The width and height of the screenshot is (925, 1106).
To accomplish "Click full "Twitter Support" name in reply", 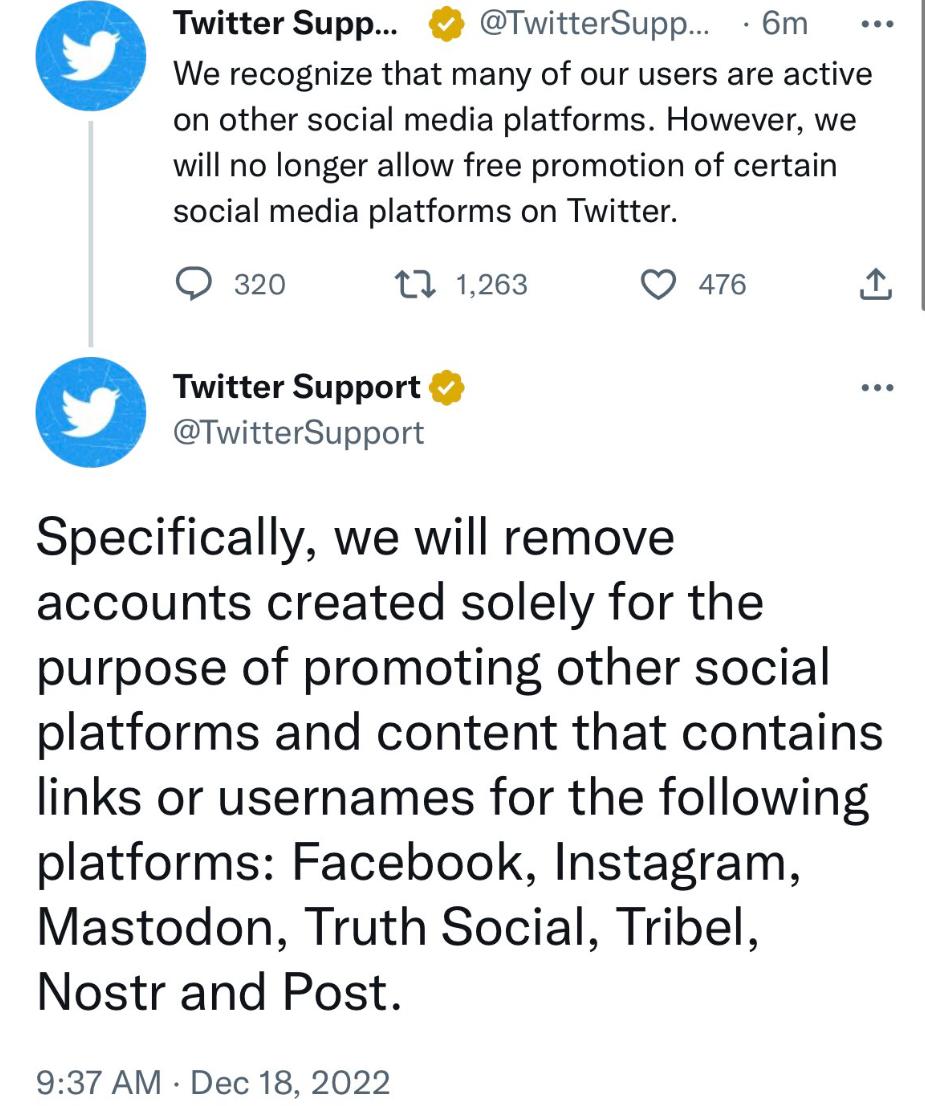I will 297,388.
